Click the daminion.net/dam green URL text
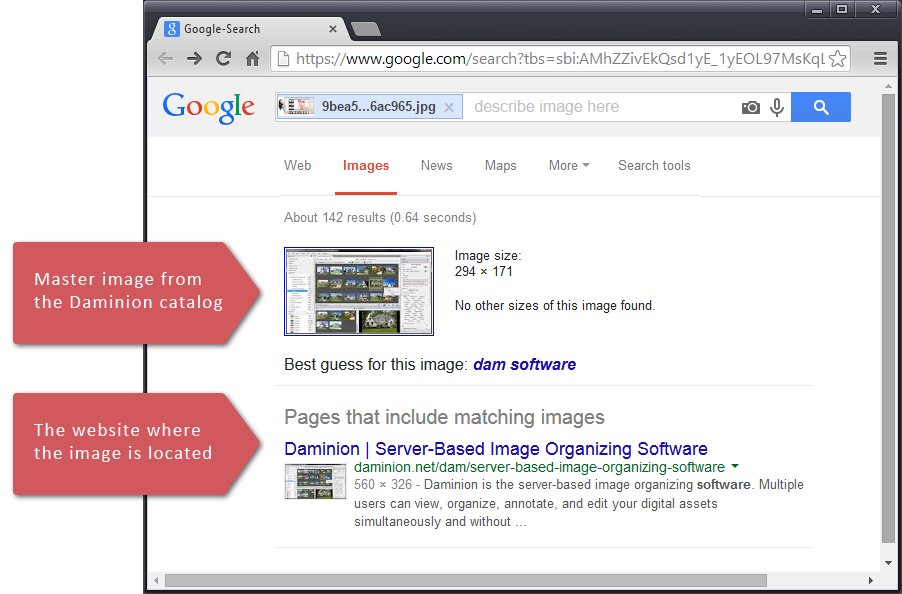Image resolution: width=902 pixels, height=594 pixels. click(539, 467)
